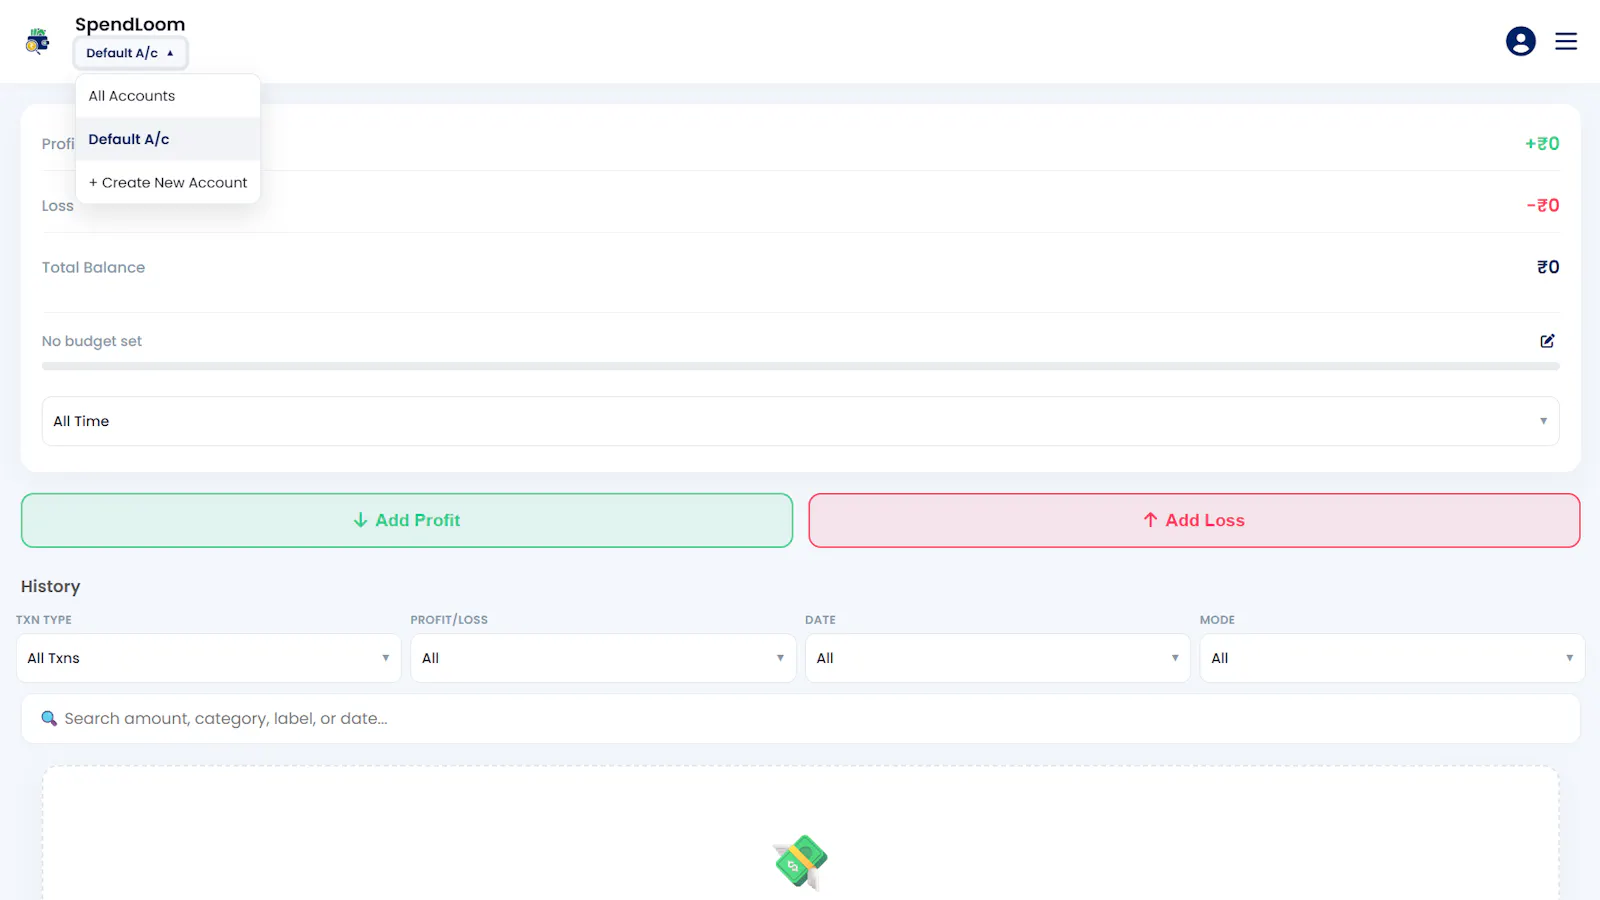Choose Default A/c in the account menu
Image resolution: width=1600 pixels, height=900 pixels.
pyautogui.click(x=168, y=139)
